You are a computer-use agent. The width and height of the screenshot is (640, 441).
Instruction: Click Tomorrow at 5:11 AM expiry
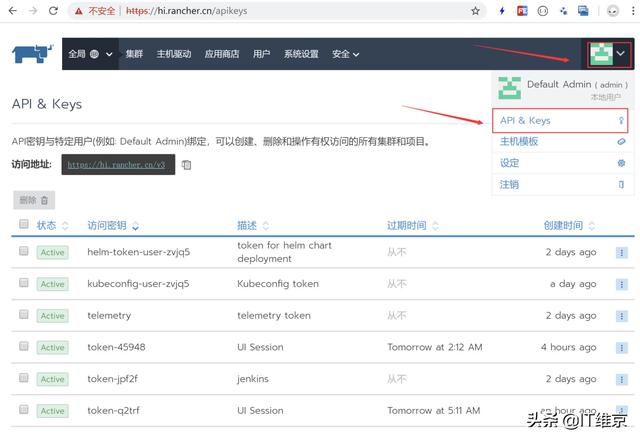click(x=433, y=410)
